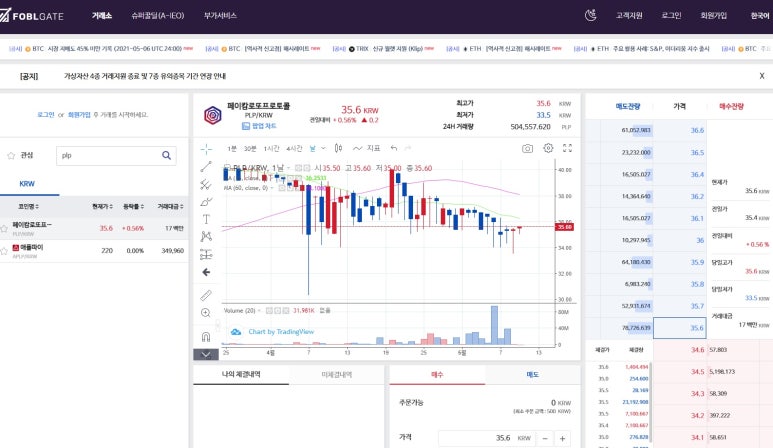
Task: Increase order price with plus button
Action: tap(562, 438)
